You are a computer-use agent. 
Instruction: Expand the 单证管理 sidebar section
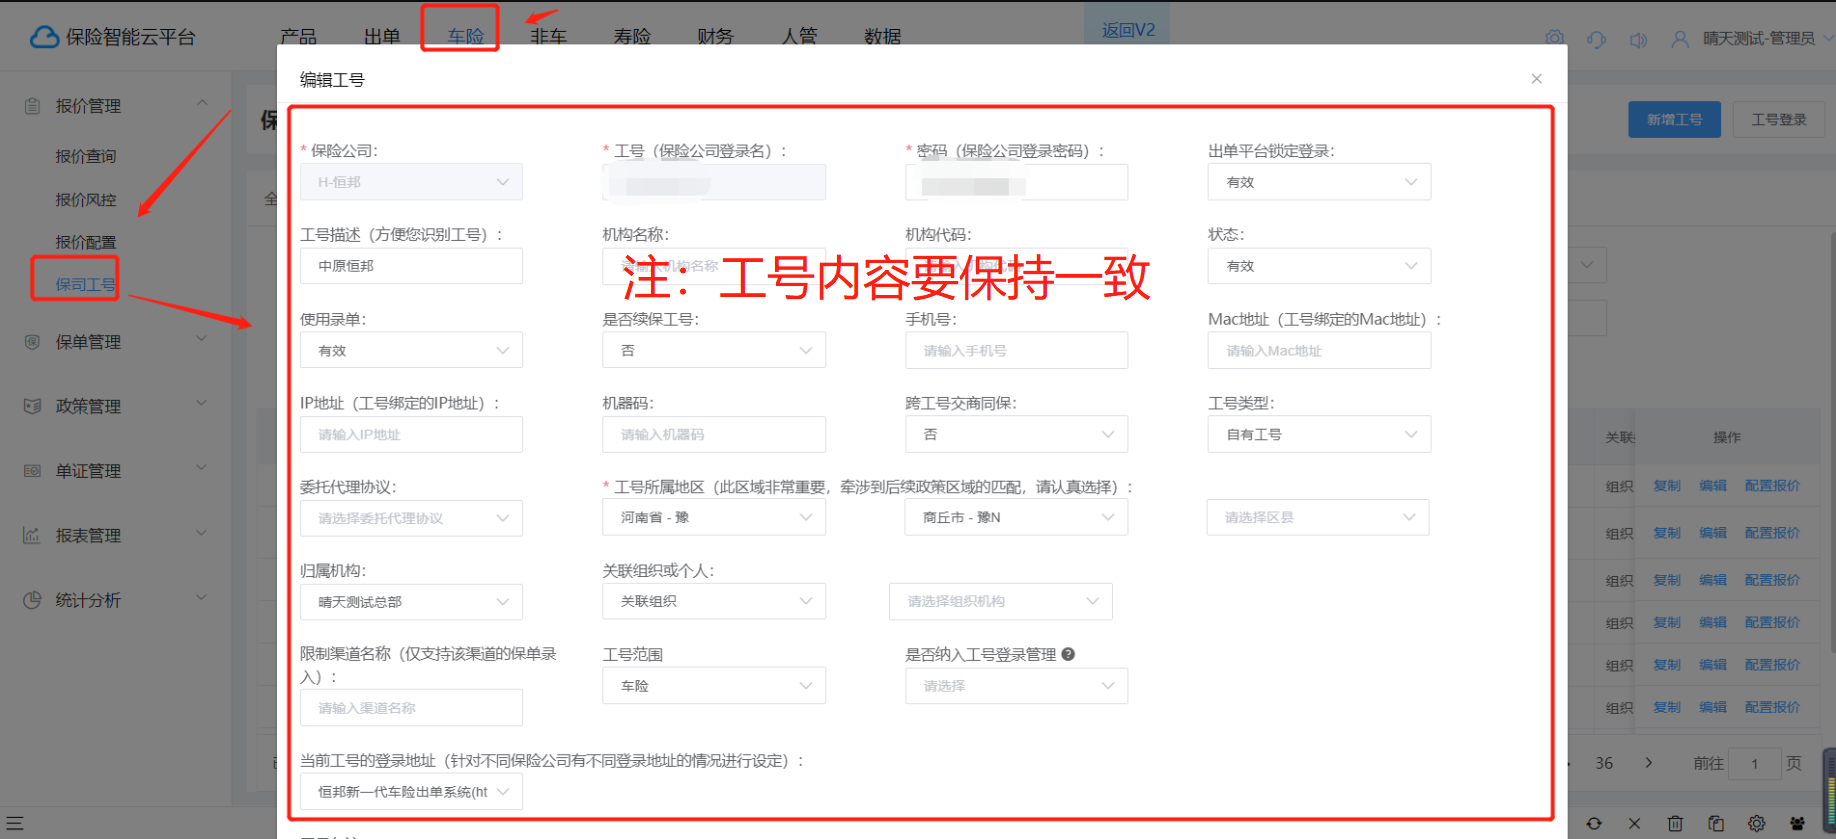coord(202,468)
